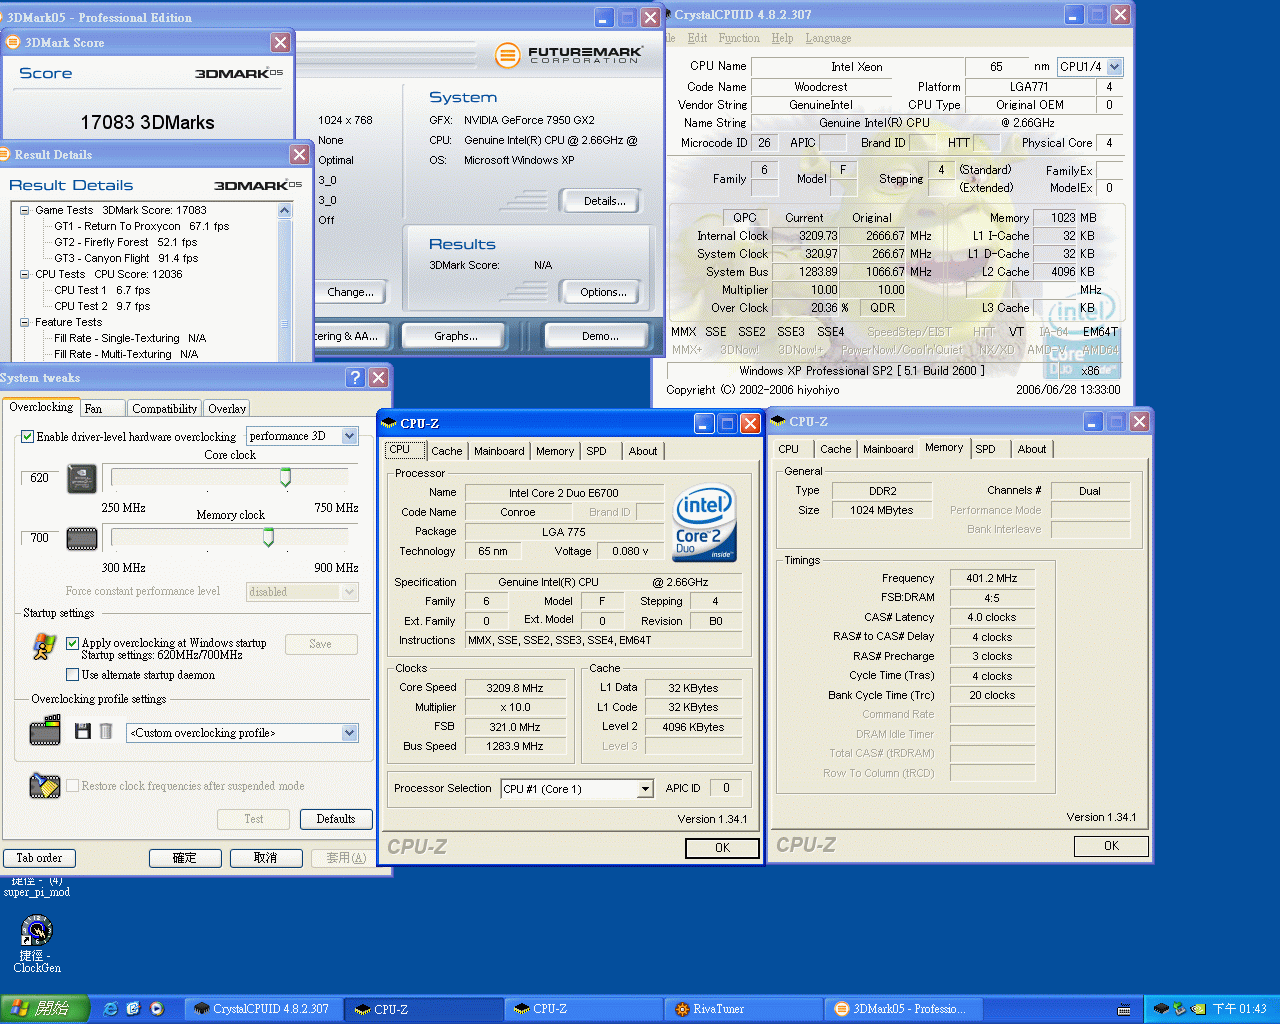Open the performance 3D mode dropdown
The height and width of the screenshot is (1024, 1280).
pyautogui.click(x=349, y=436)
